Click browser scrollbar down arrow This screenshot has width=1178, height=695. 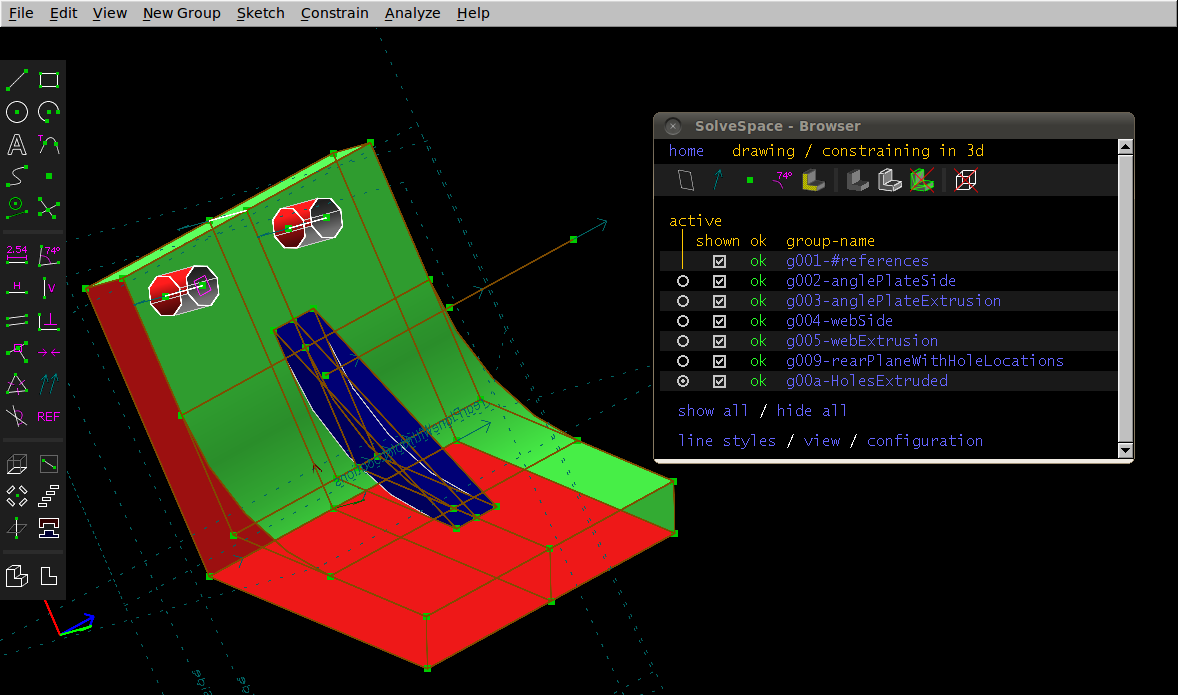pyautogui.click(x=1125, y=451)
